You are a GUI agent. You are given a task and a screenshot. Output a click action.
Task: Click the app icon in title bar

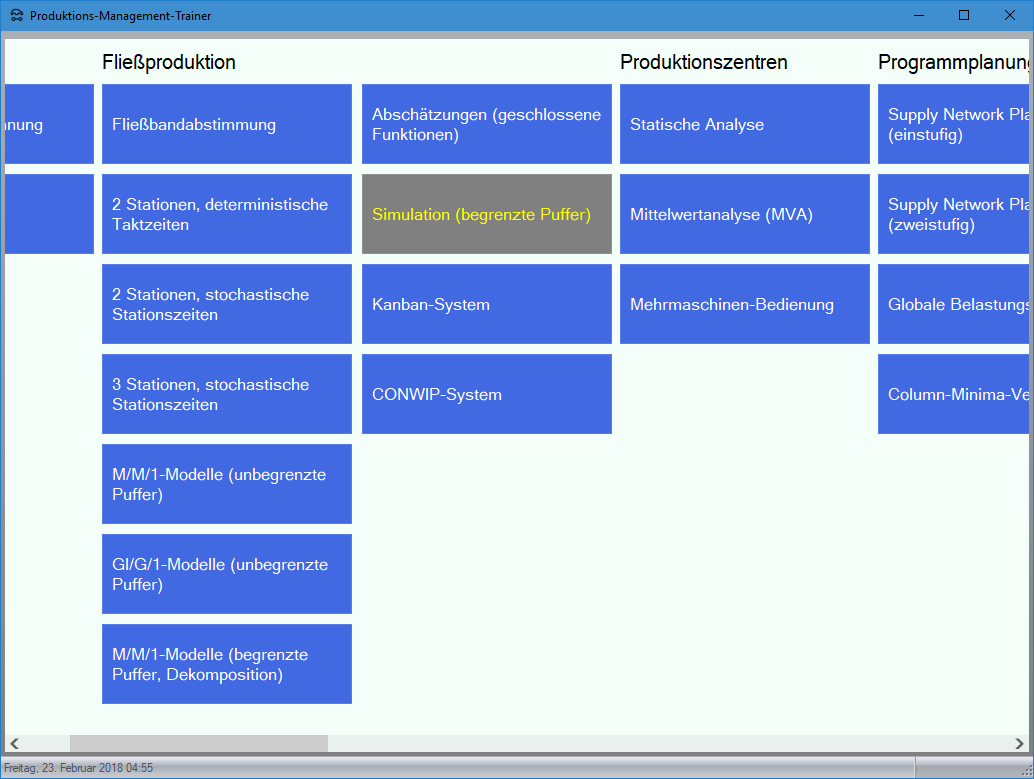pos(16,16)
